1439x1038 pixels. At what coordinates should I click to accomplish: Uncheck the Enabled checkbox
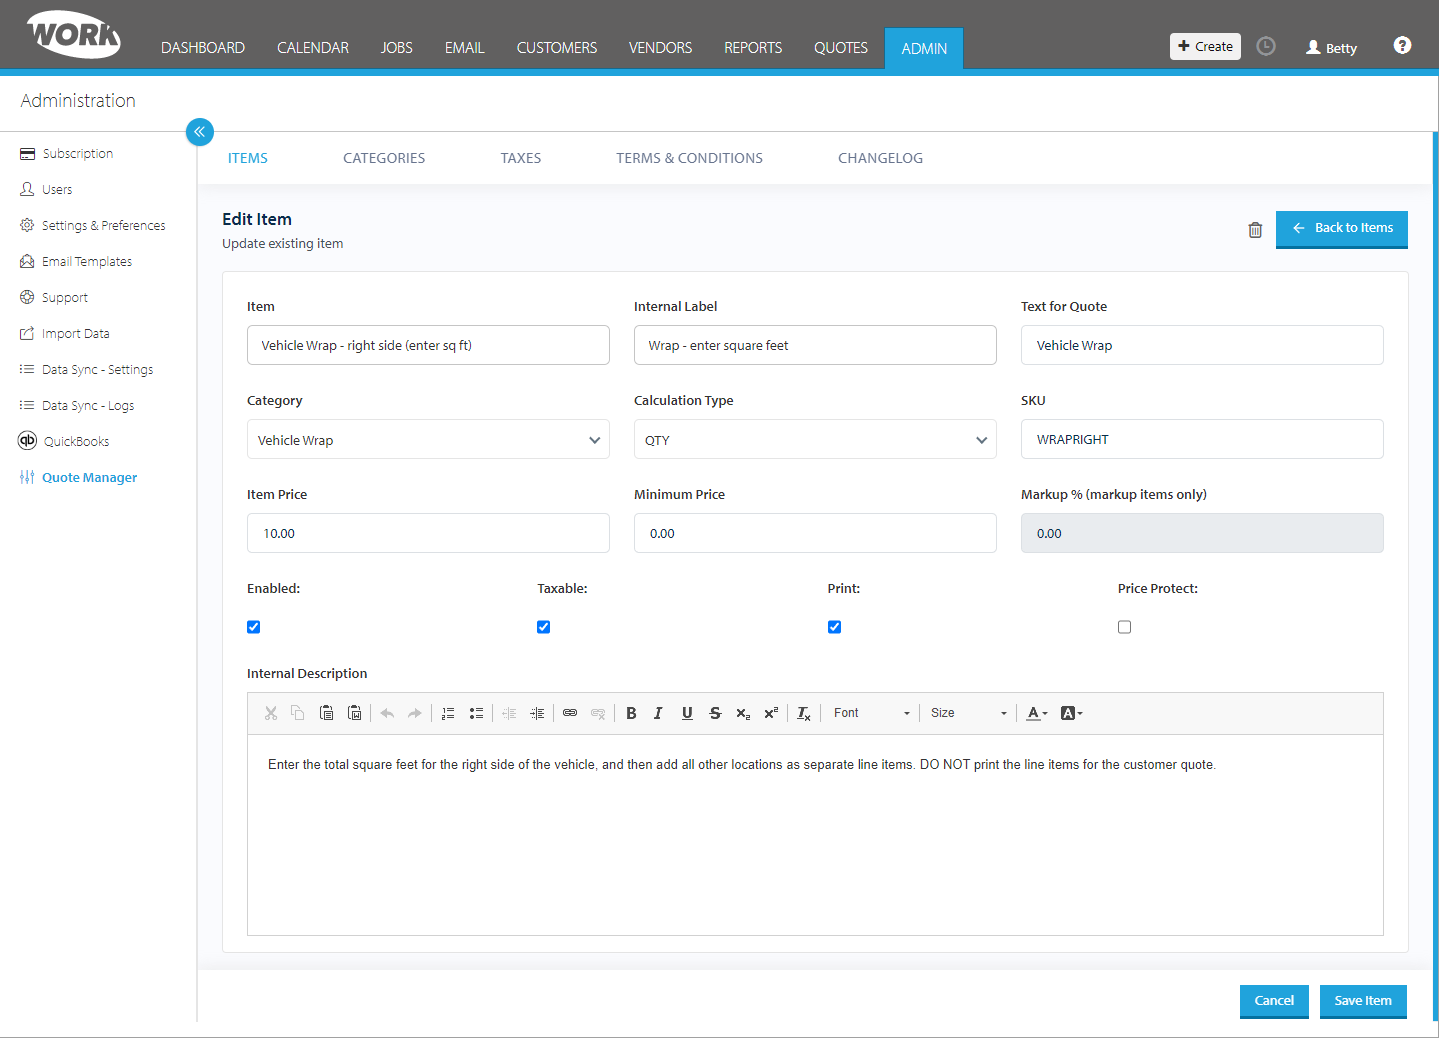coord(254,627)
